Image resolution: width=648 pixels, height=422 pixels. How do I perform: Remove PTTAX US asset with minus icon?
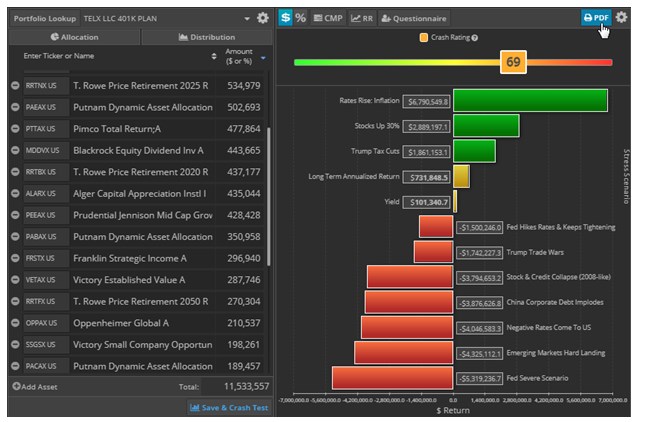tap(15, 128)
